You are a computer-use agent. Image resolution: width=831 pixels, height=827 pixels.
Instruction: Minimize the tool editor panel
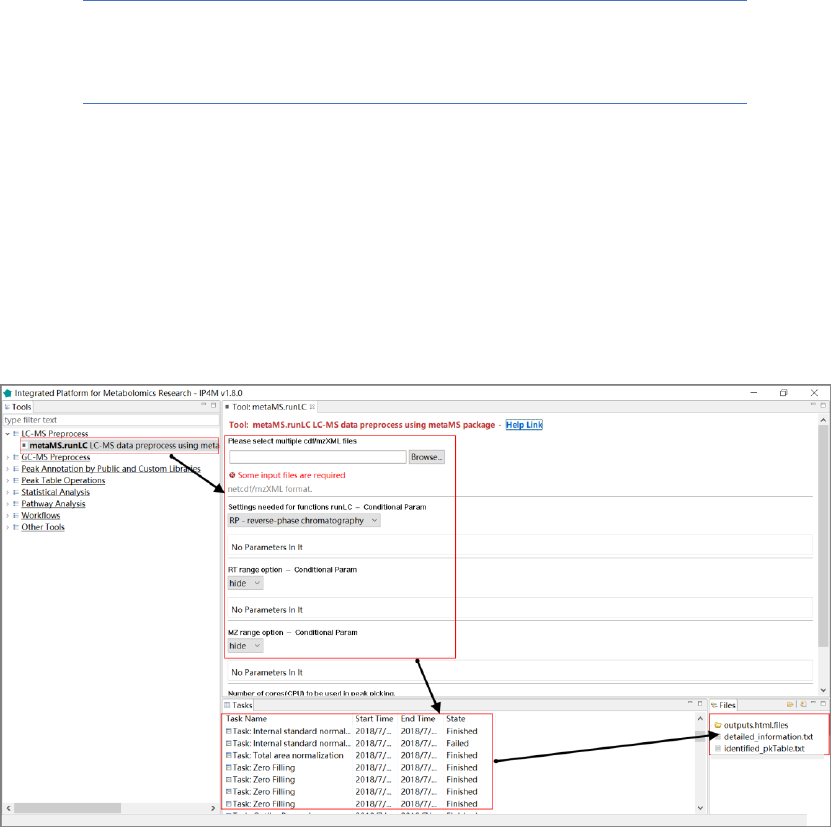pyautogui.click(x=814, y=405)
